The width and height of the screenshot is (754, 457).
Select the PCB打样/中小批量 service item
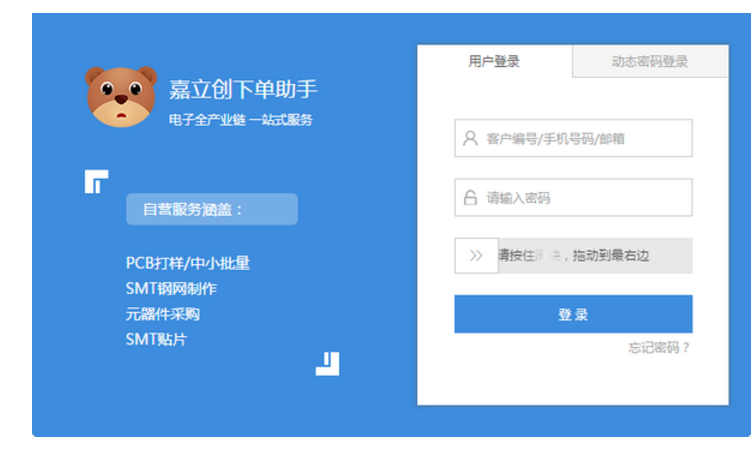pyautogui.click(x=187, y=263)
